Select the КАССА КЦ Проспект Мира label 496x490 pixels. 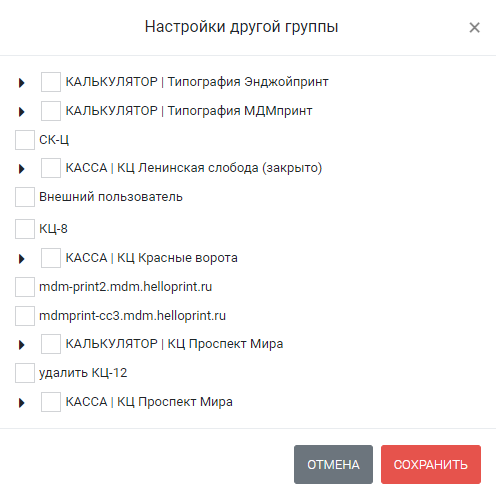click(x=149, y=402)
